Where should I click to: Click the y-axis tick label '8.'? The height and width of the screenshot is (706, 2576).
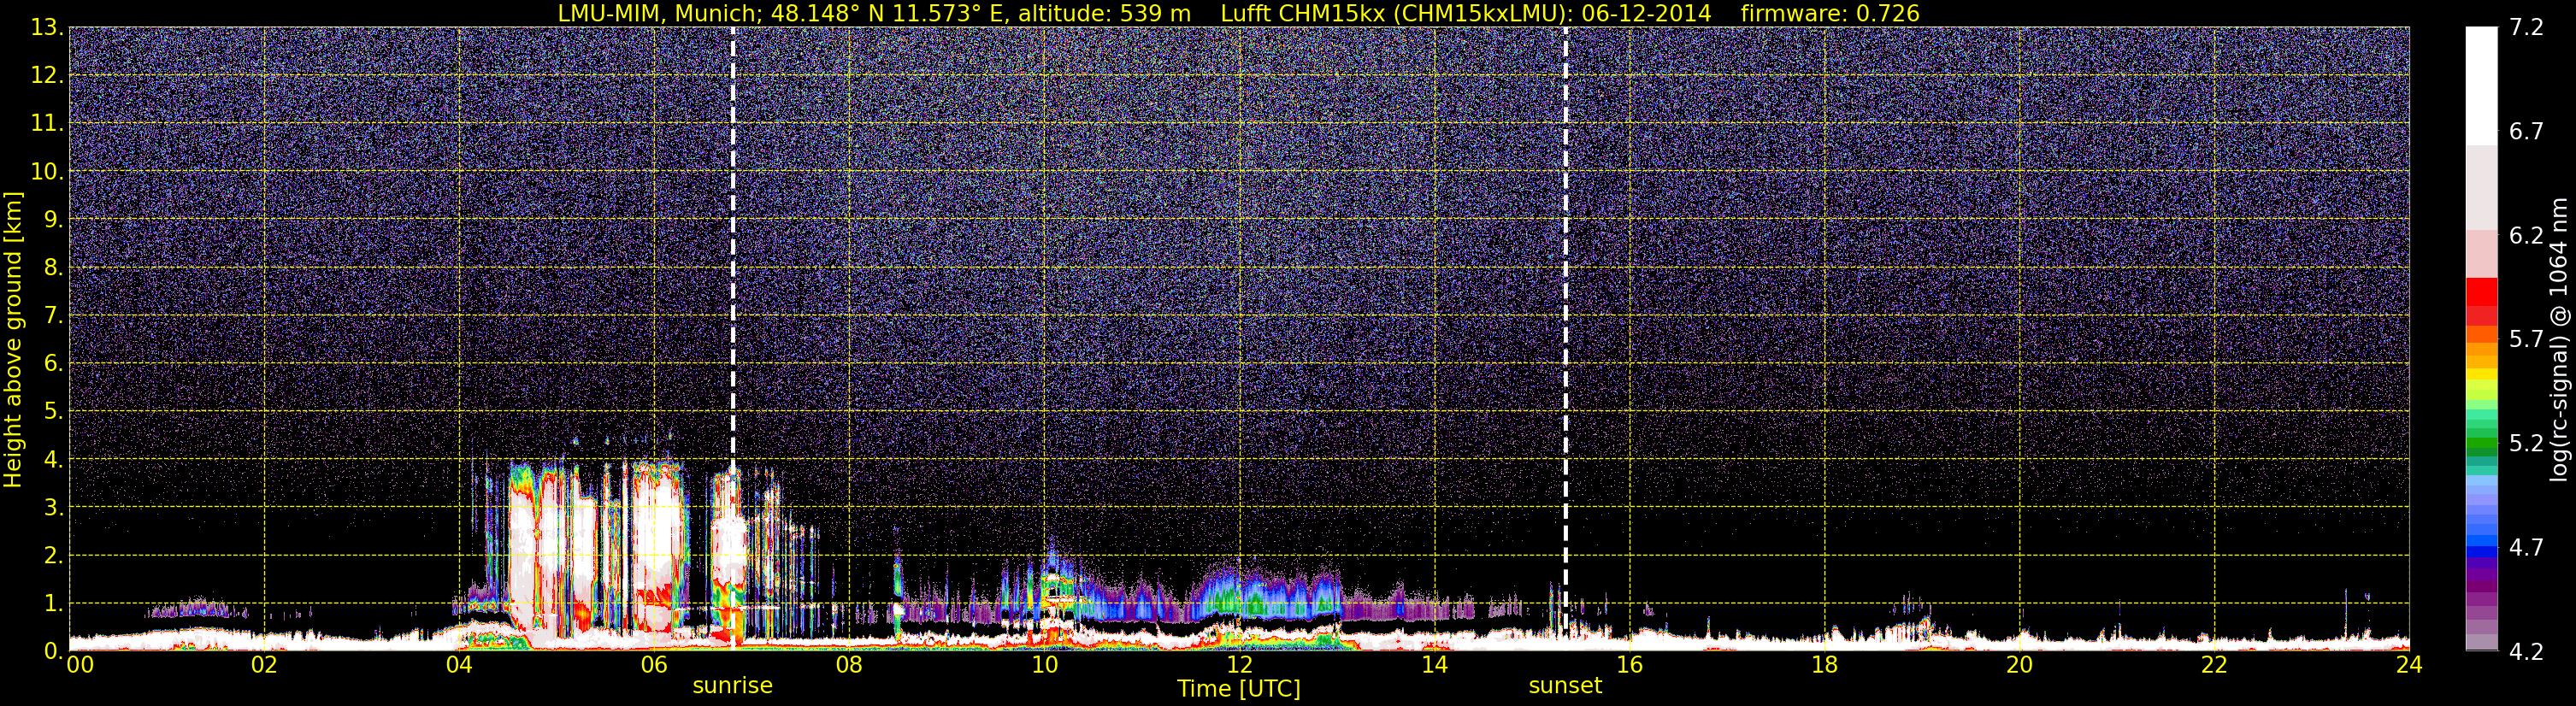tap(53, 268)
